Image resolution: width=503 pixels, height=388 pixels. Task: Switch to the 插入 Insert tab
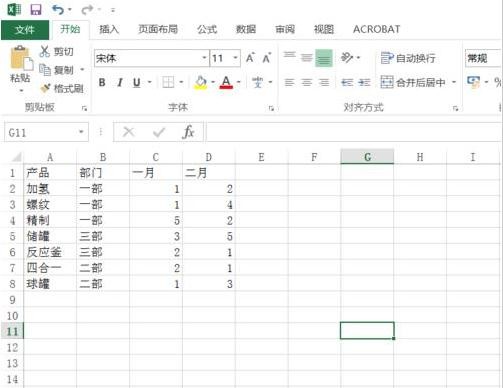pyautogui.click(x=109, y=29)
